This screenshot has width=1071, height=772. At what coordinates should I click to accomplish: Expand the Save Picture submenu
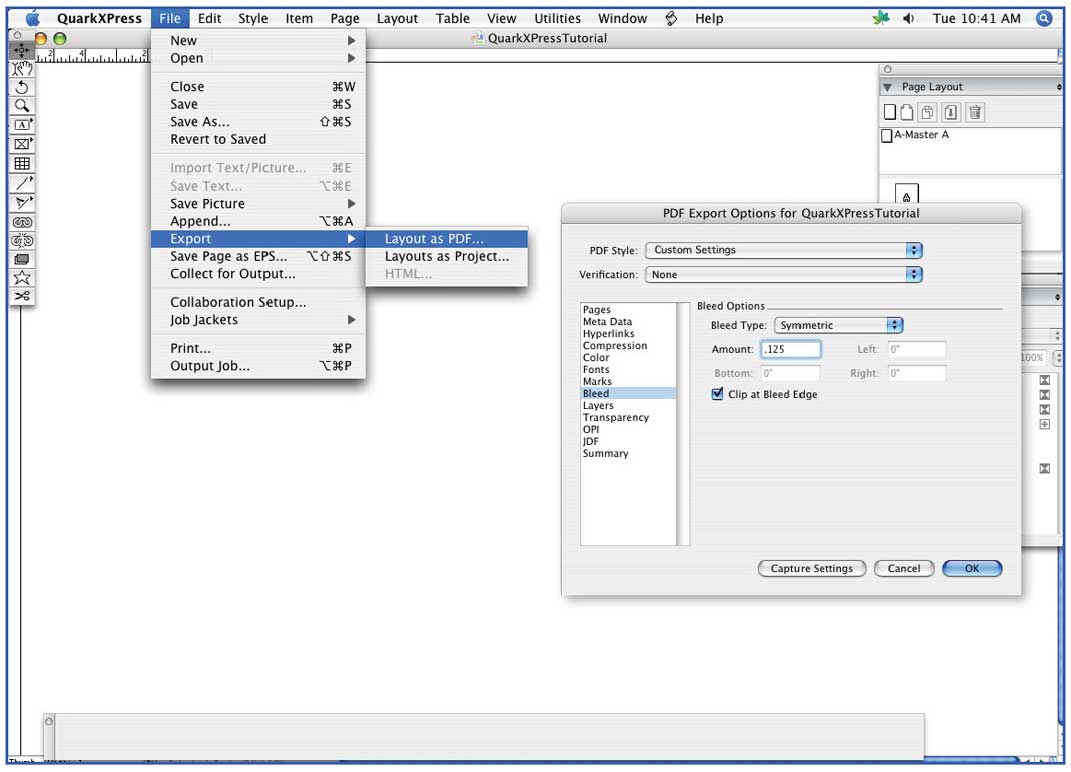pyautogui.click(x=258, y=204)
